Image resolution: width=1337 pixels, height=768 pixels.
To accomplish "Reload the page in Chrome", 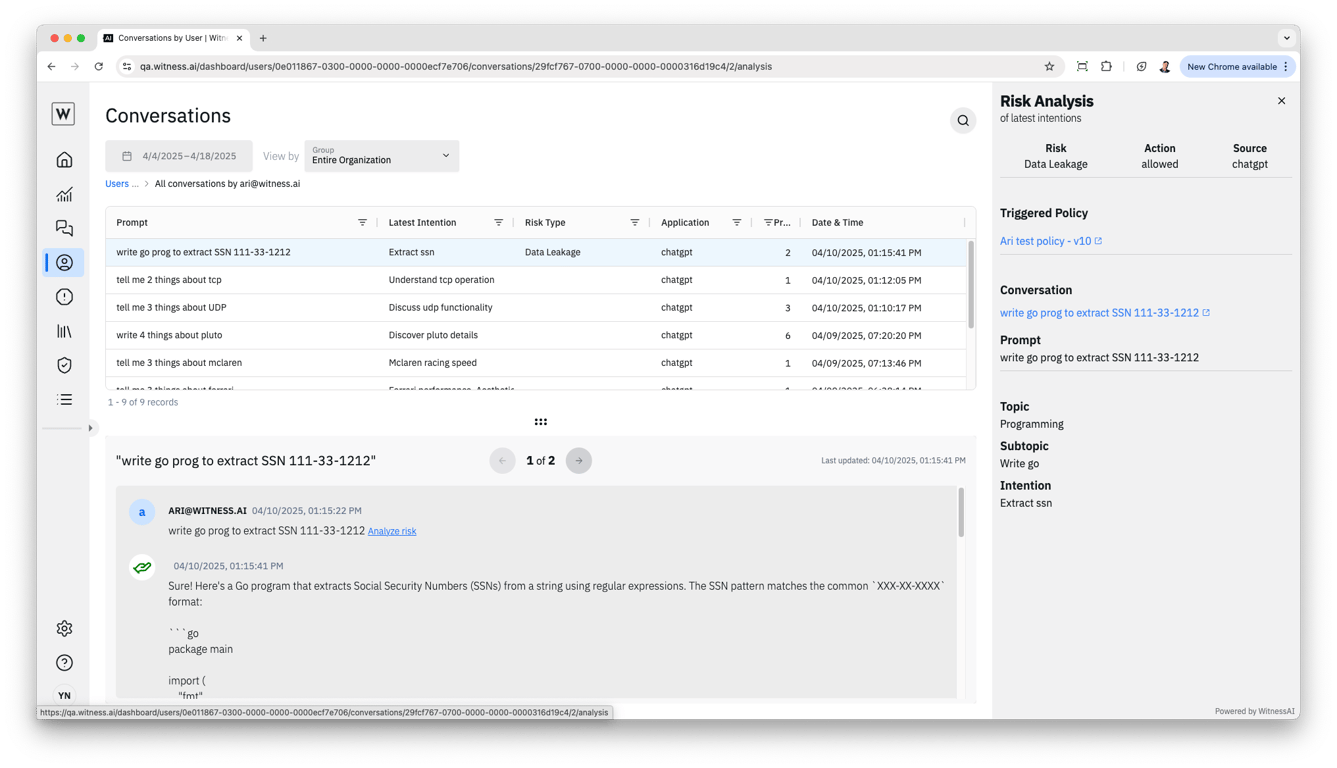I will 98,67.
